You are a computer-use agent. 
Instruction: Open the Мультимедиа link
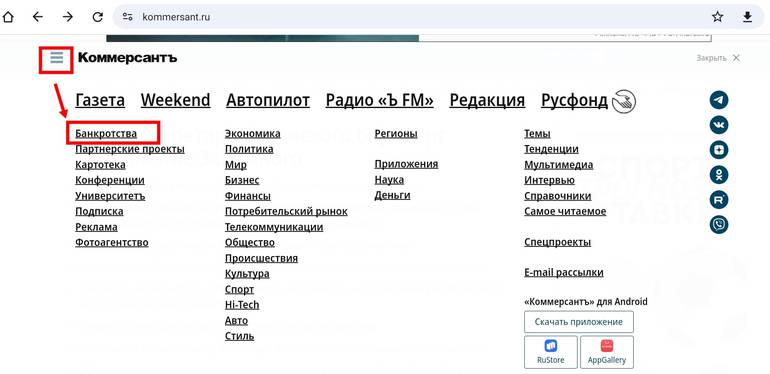tap(558, 165)
